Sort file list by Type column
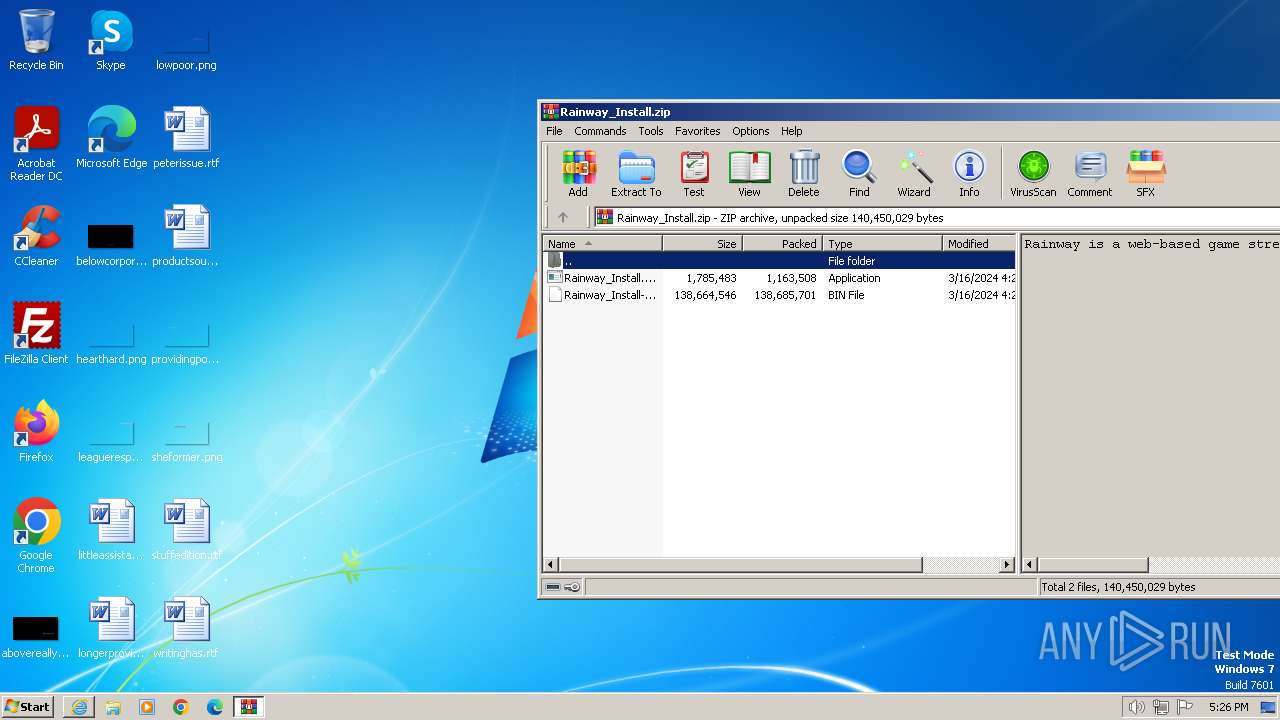 pos(882,243)
